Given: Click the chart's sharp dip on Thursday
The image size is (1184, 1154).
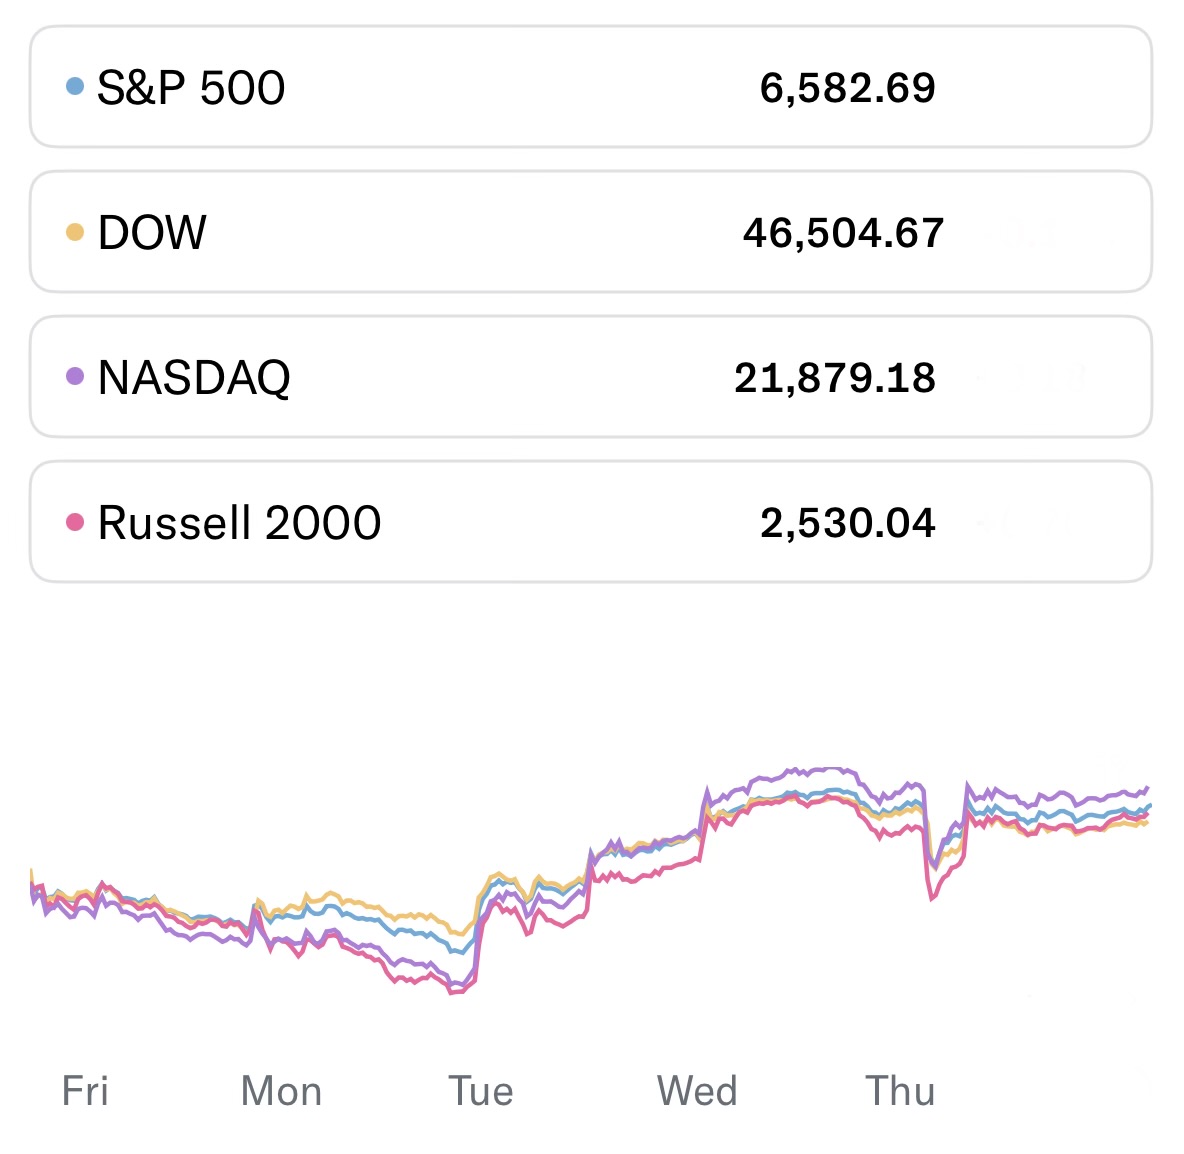Looking at the screenshot, I should tap(932, 897).
